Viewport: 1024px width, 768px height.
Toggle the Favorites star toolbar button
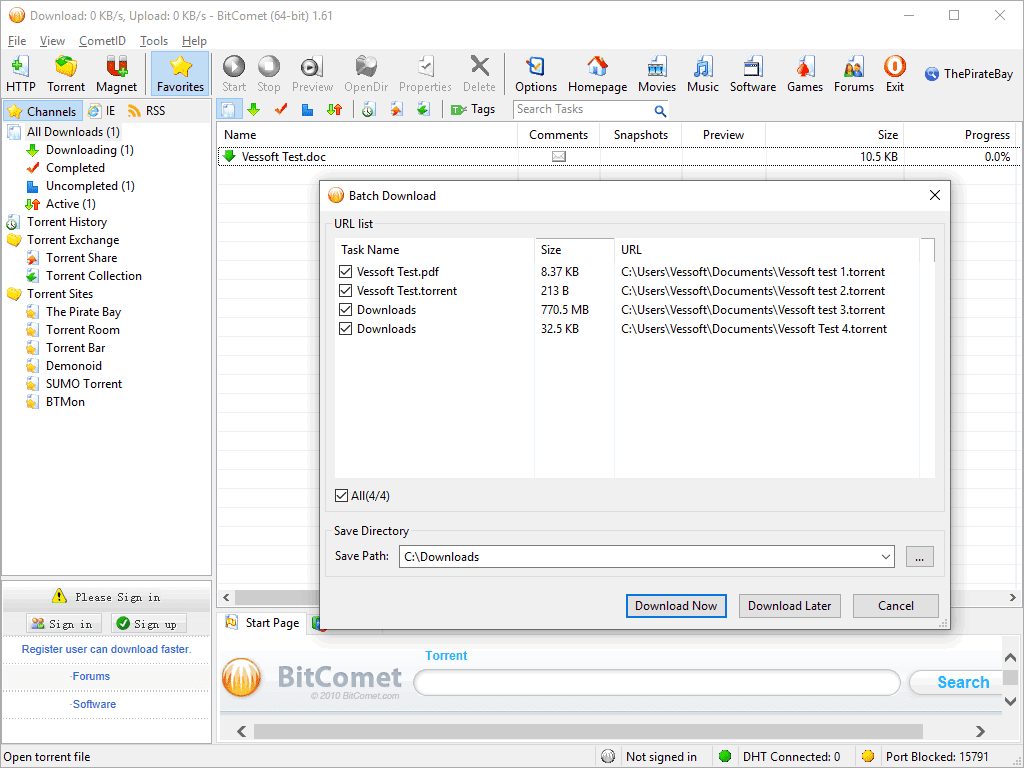[x=180, y=74]
